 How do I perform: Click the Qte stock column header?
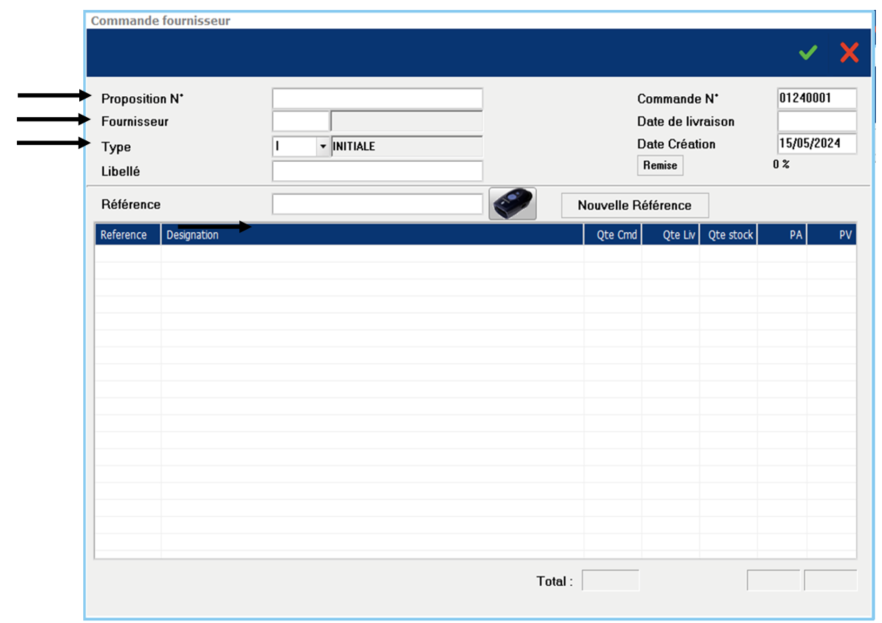tap(728, 235)
